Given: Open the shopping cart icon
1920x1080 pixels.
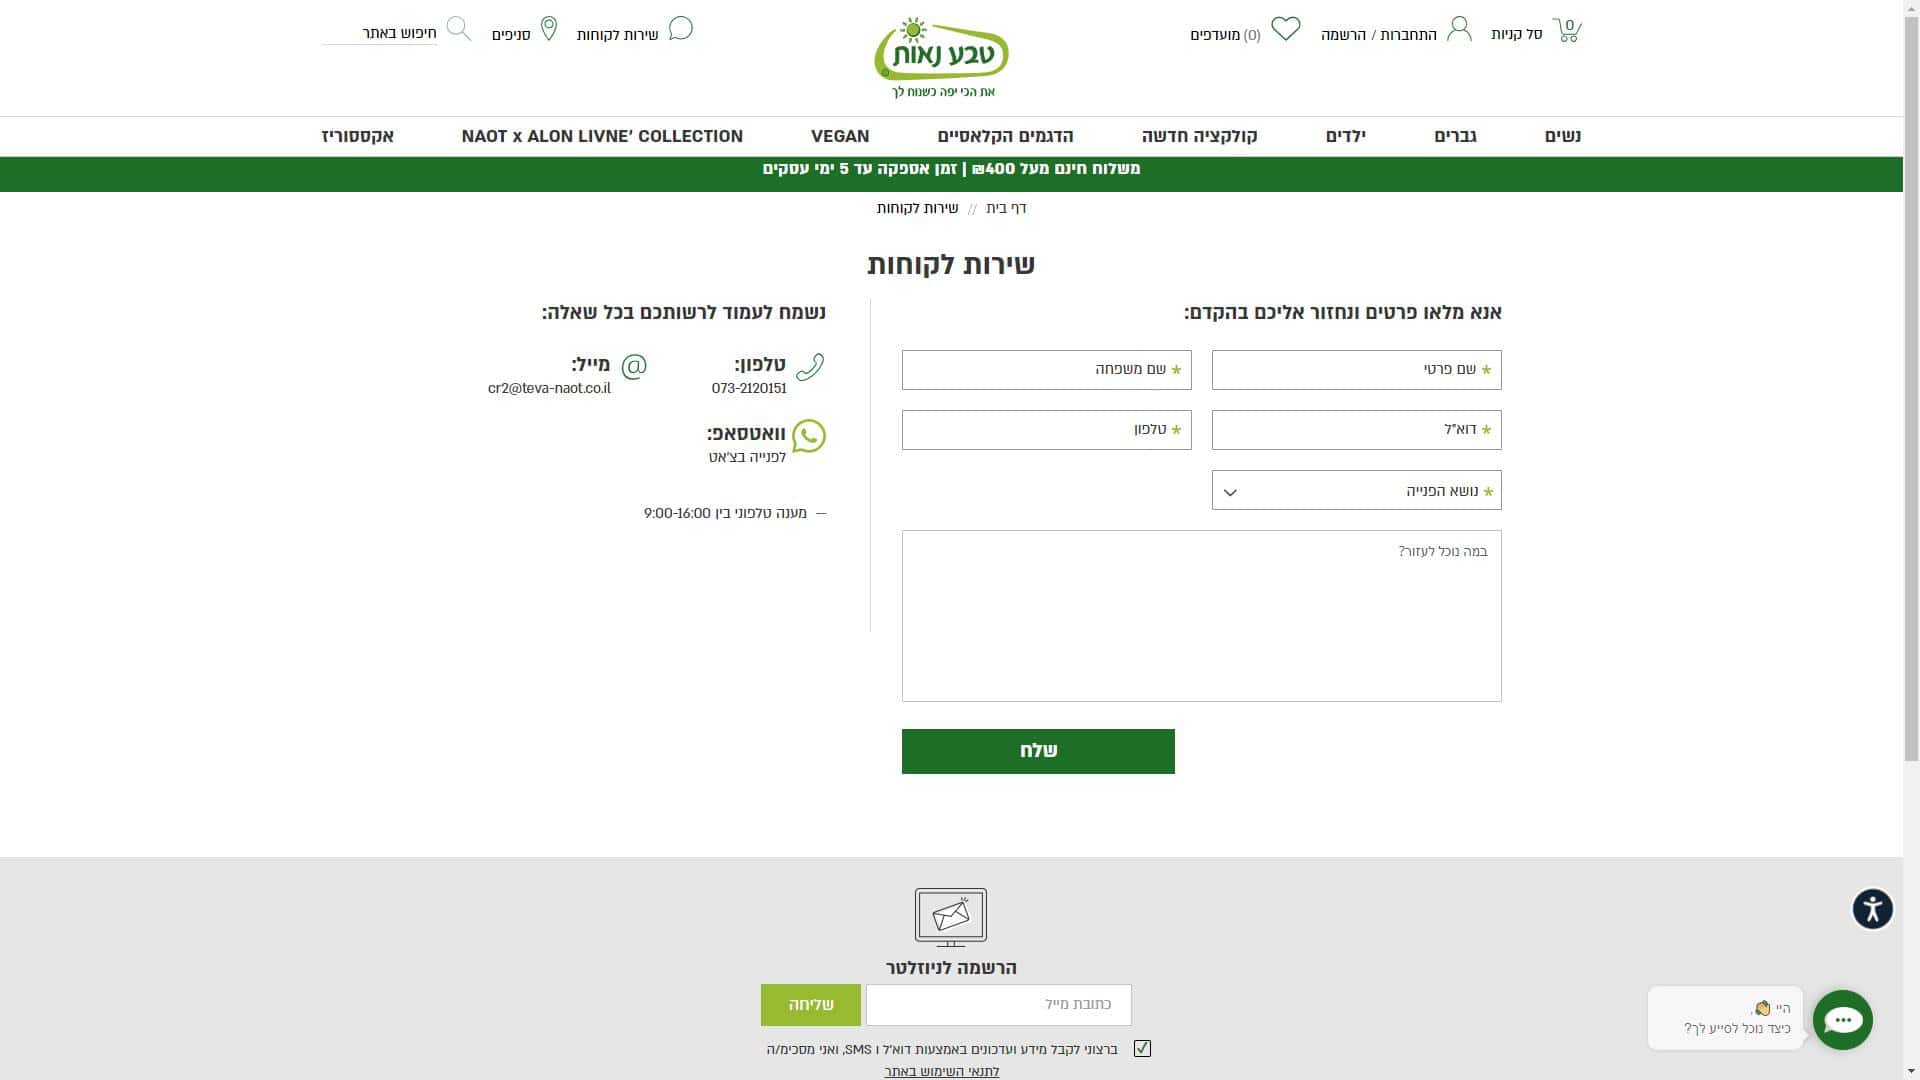Looking at the screenshot, I should [x=1567, y=30].
